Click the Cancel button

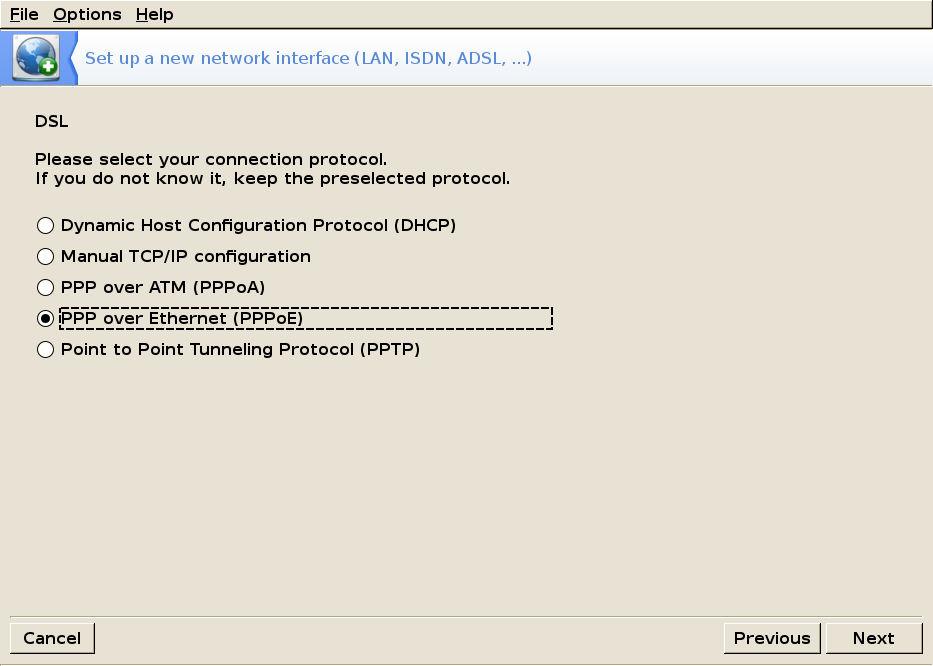pyautogui.click(x=52, y=638)
